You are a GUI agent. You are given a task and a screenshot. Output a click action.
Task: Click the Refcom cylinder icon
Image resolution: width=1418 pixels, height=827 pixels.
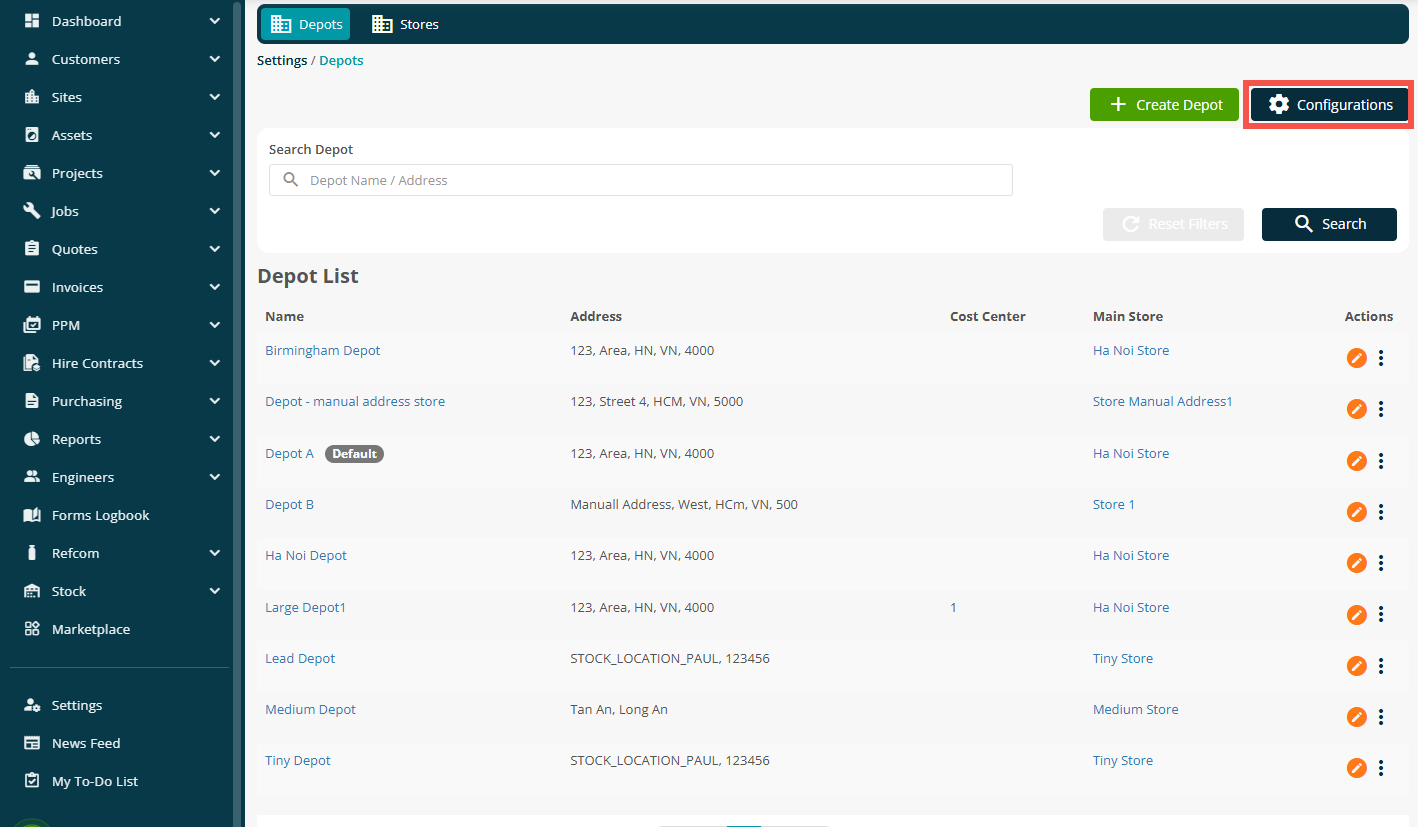point(32,553)
